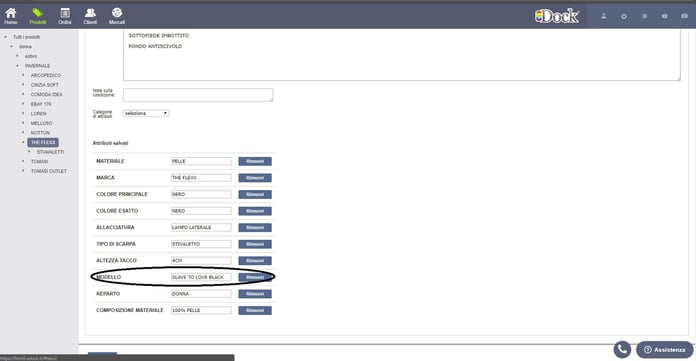Remove the TIPO DI SCARPA attribute
The height and width of the screenshot is (361, 696).
click(x=255, y=244)
